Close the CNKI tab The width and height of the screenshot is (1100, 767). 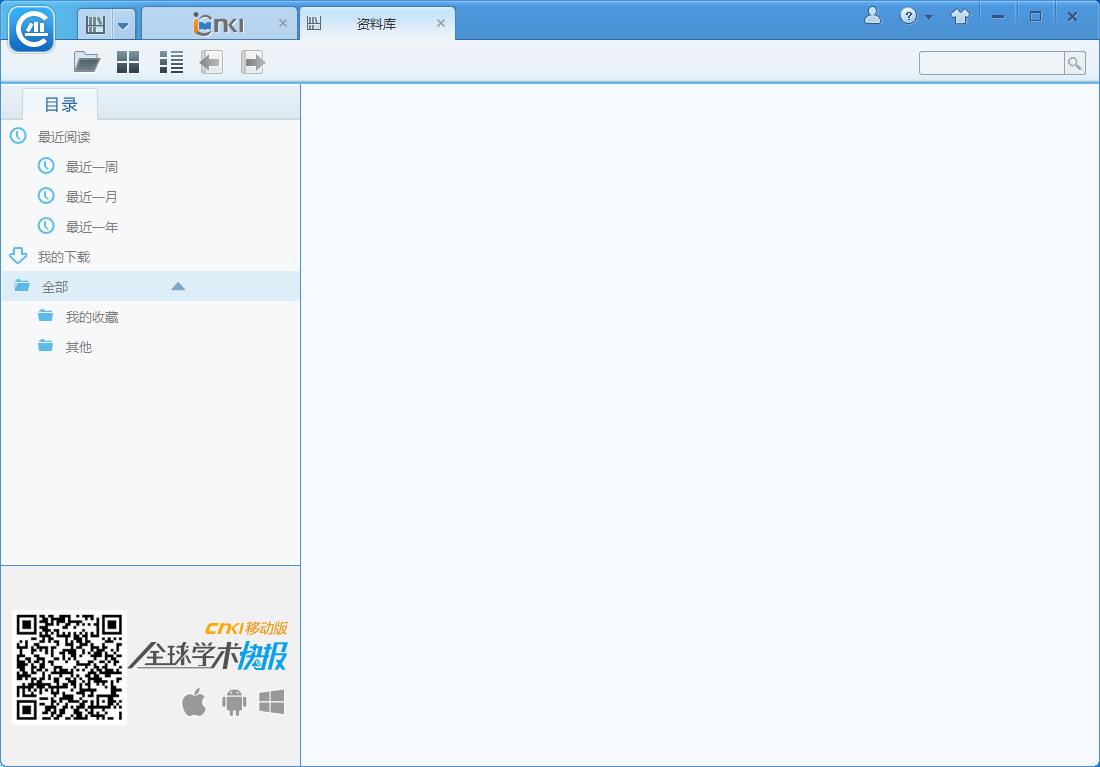tap(283, 23)
